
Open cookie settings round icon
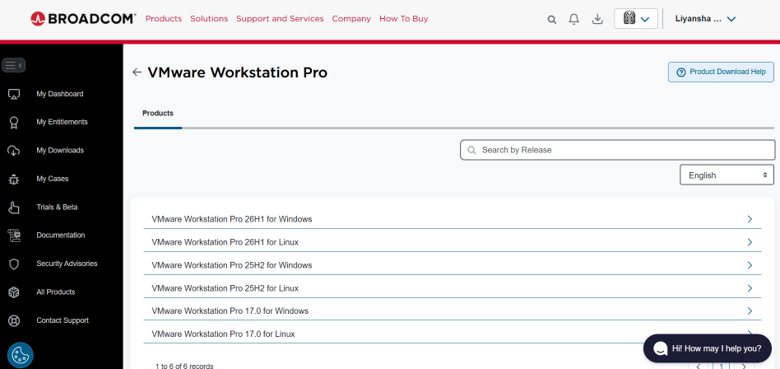click(x=20, y=355)
